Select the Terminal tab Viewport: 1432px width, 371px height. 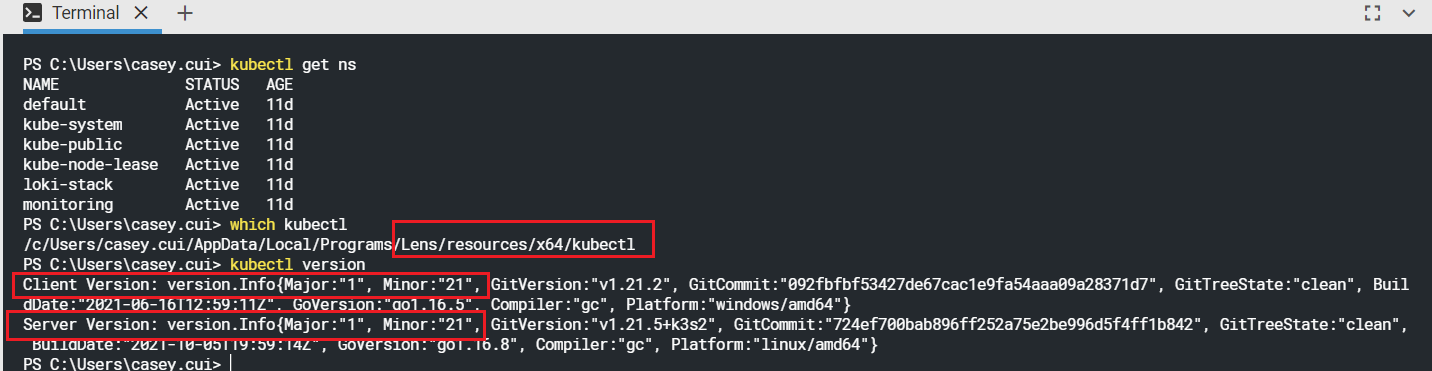click(x=83, y=14)
